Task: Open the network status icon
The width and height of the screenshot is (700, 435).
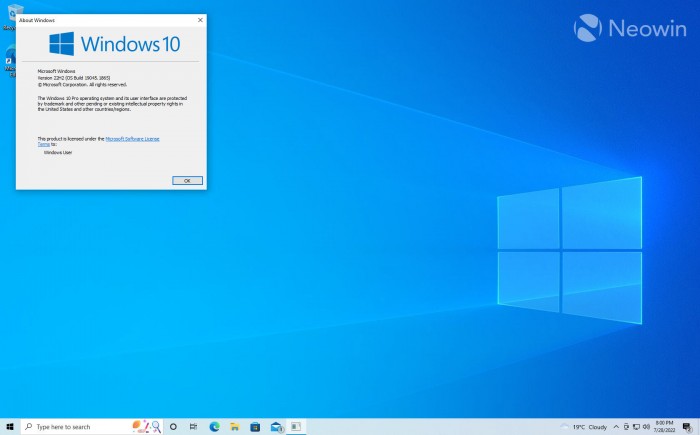Action: click(x=637, y=426)
